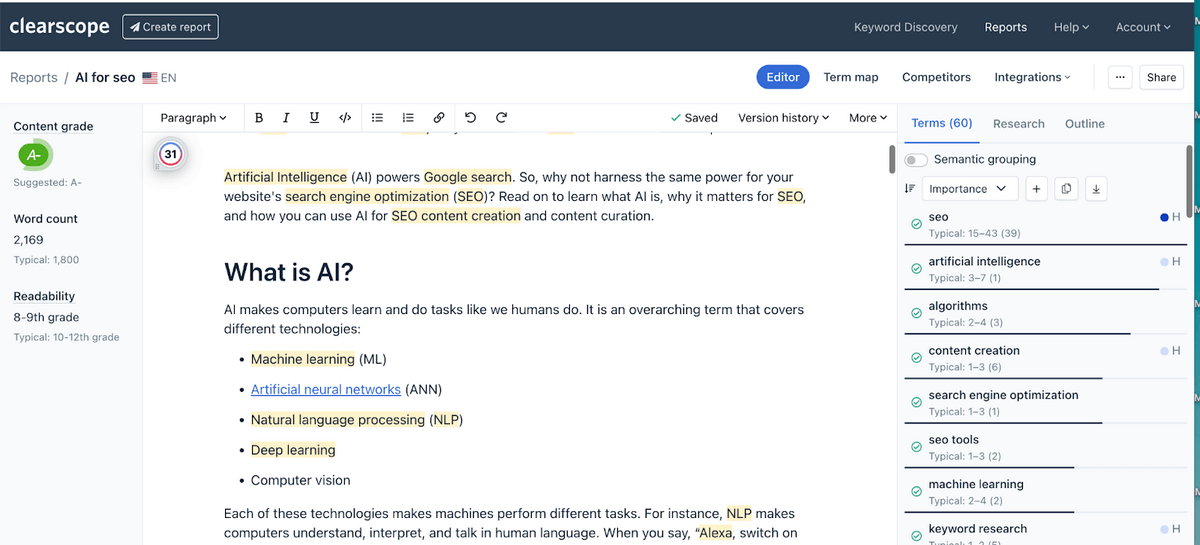
Task: Switch to the Research tab
Action: pos(1018,124)
